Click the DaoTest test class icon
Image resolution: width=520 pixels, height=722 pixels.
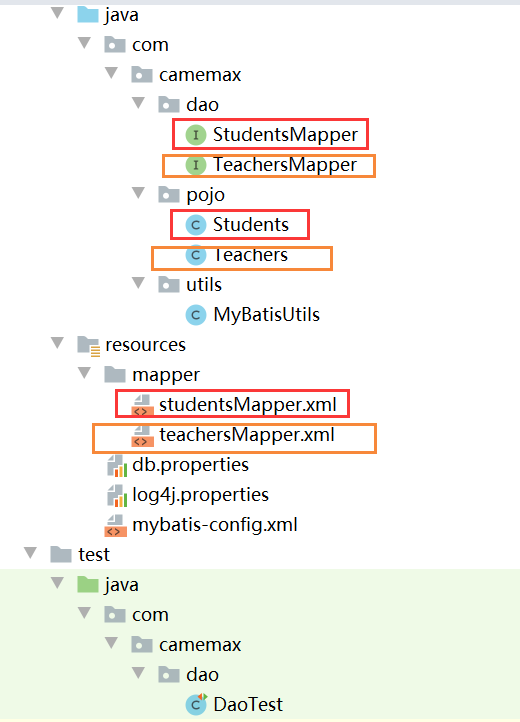point(197,705)
